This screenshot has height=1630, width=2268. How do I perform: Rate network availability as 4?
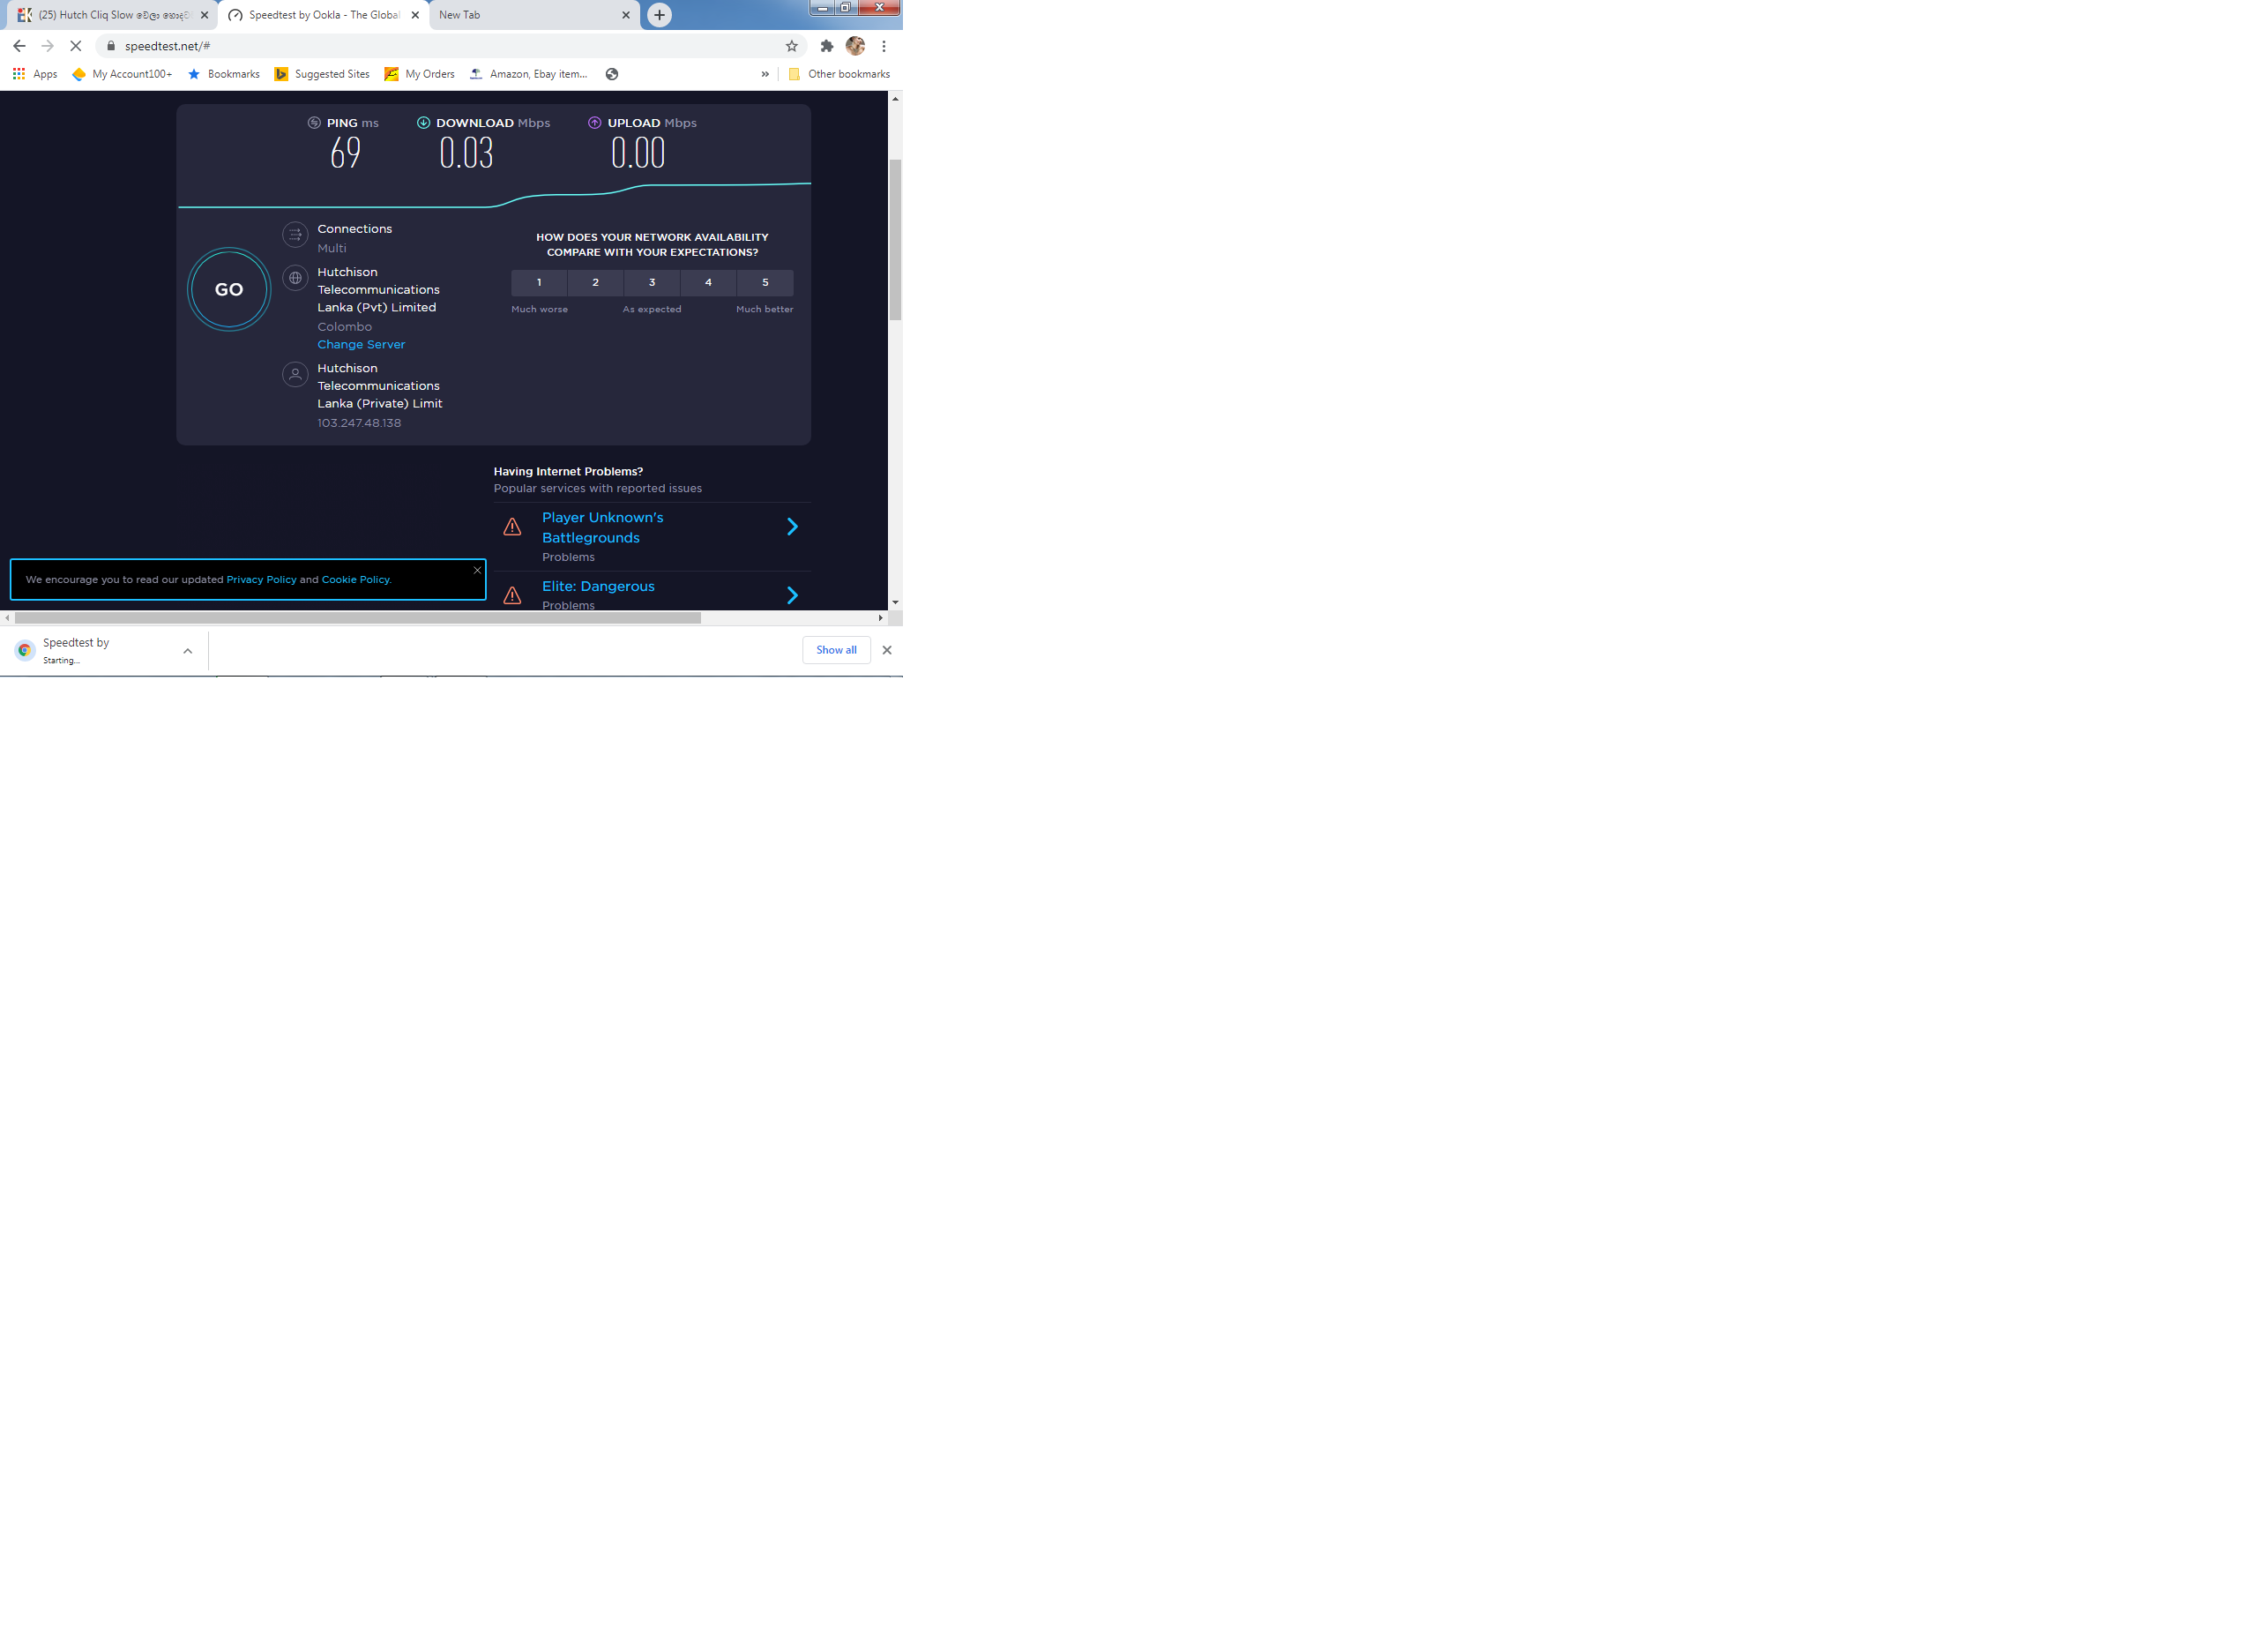[x=708, y=283]
